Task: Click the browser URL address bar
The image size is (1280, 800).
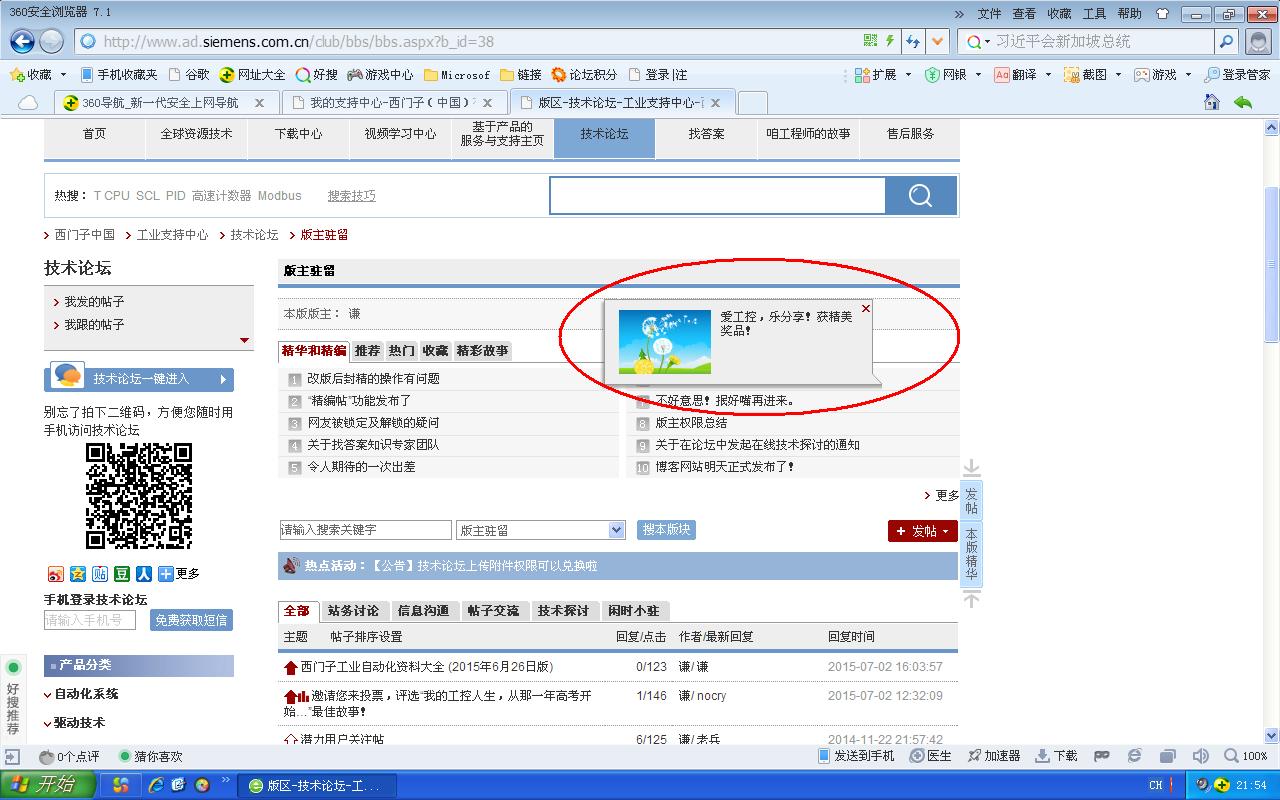Action: (468, 41)
